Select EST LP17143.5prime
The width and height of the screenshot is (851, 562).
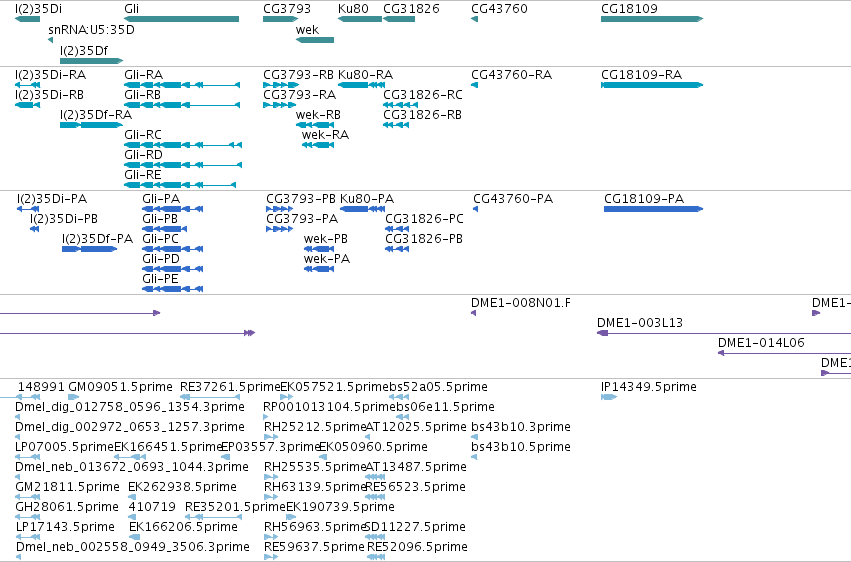click(x=28, y=538)
